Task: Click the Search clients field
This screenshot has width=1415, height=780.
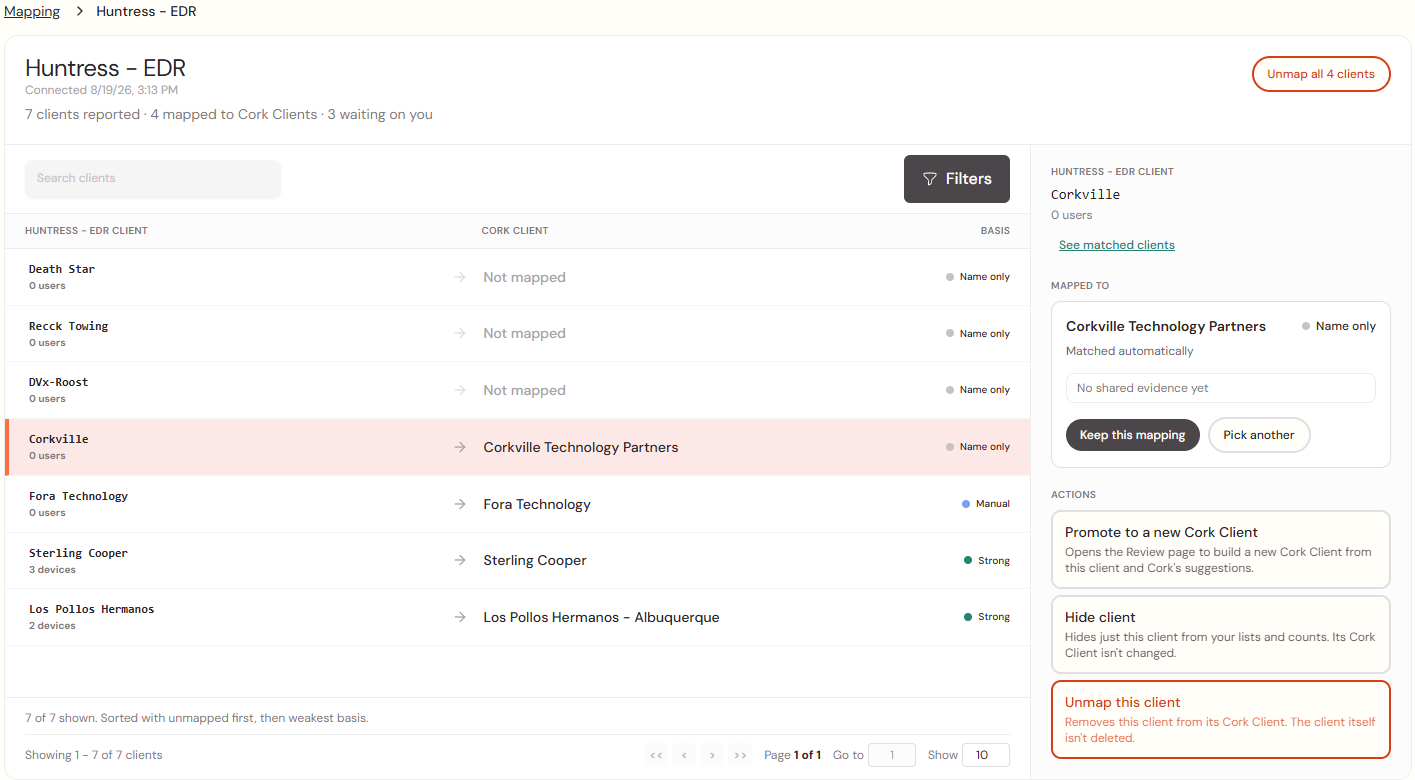Action: (153, 179)
